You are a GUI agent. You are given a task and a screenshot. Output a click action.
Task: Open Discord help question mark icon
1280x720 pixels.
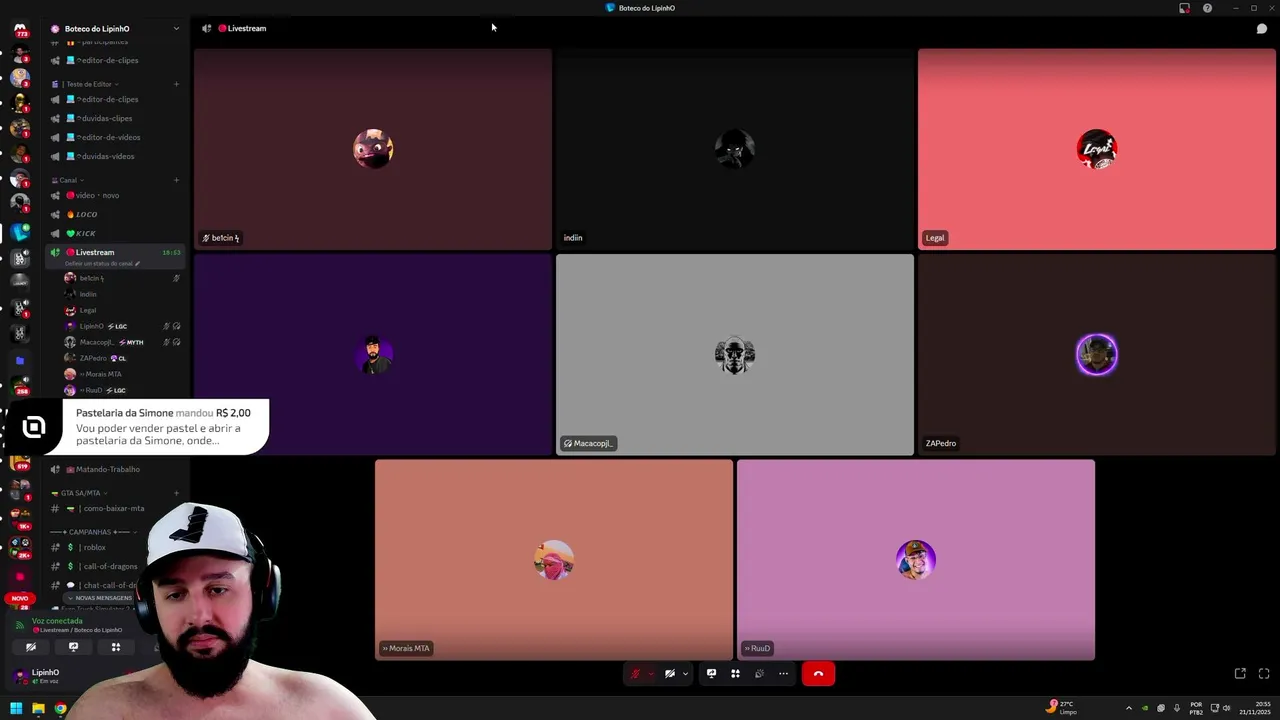(1207, 8)
